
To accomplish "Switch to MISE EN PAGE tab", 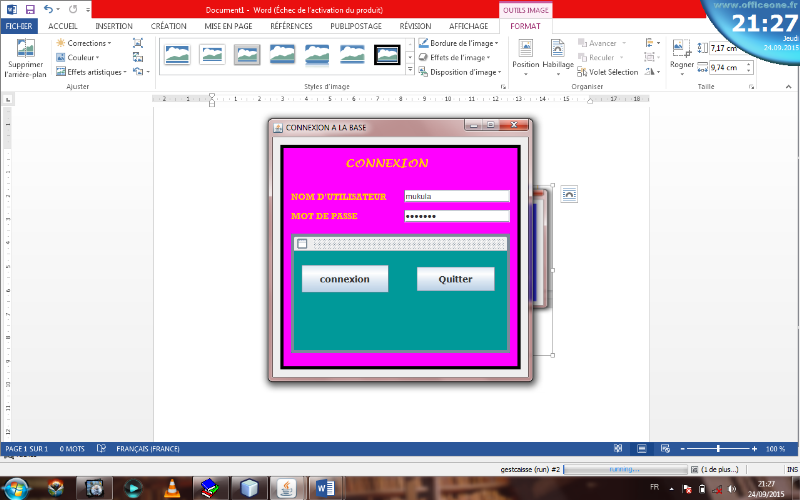I will pos(228,26).
